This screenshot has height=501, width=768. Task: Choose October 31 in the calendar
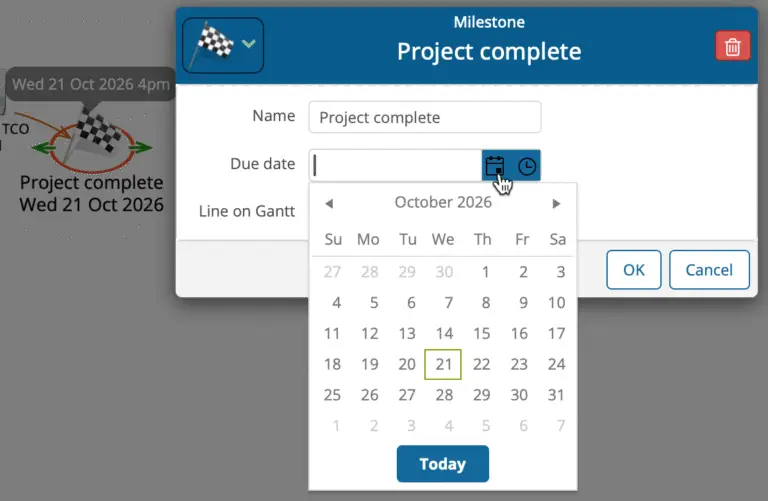557,395
